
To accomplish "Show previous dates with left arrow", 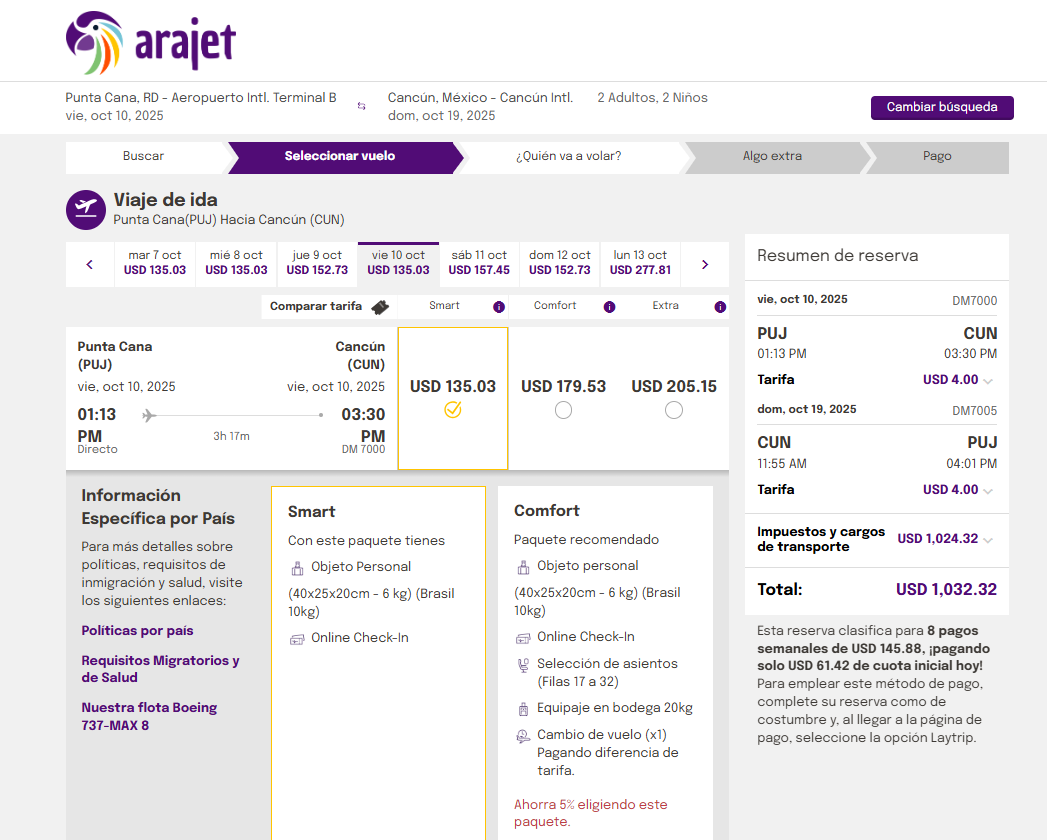I will click(89, 264).
